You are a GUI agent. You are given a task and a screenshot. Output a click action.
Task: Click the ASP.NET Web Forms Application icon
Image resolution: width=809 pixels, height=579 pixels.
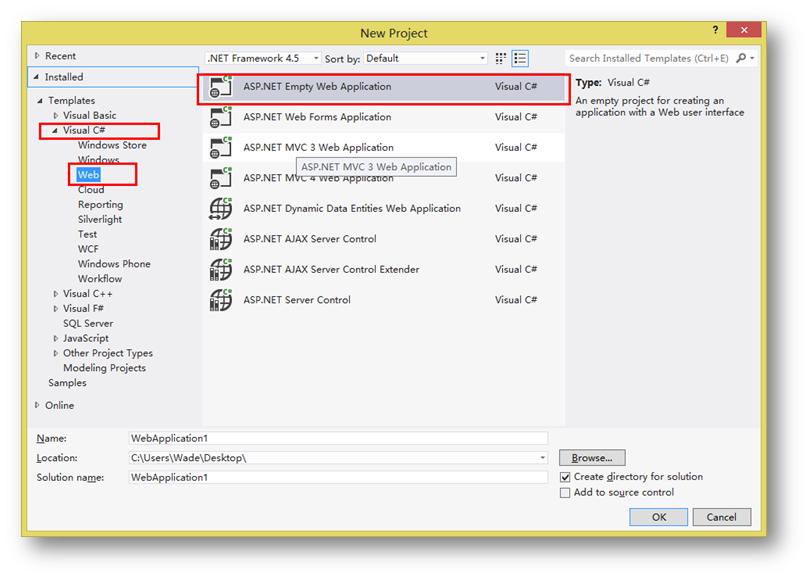coord(220,118)
